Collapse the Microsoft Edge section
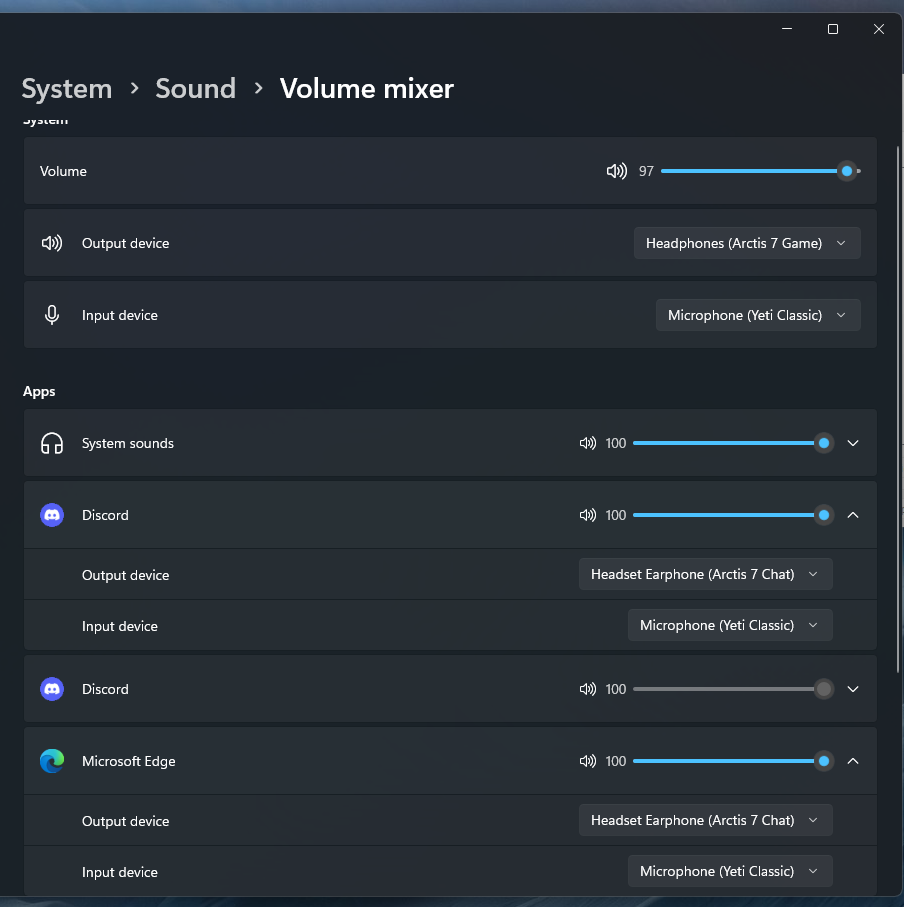The height and width of the screenshot is (907, 904). pos(853,761)
